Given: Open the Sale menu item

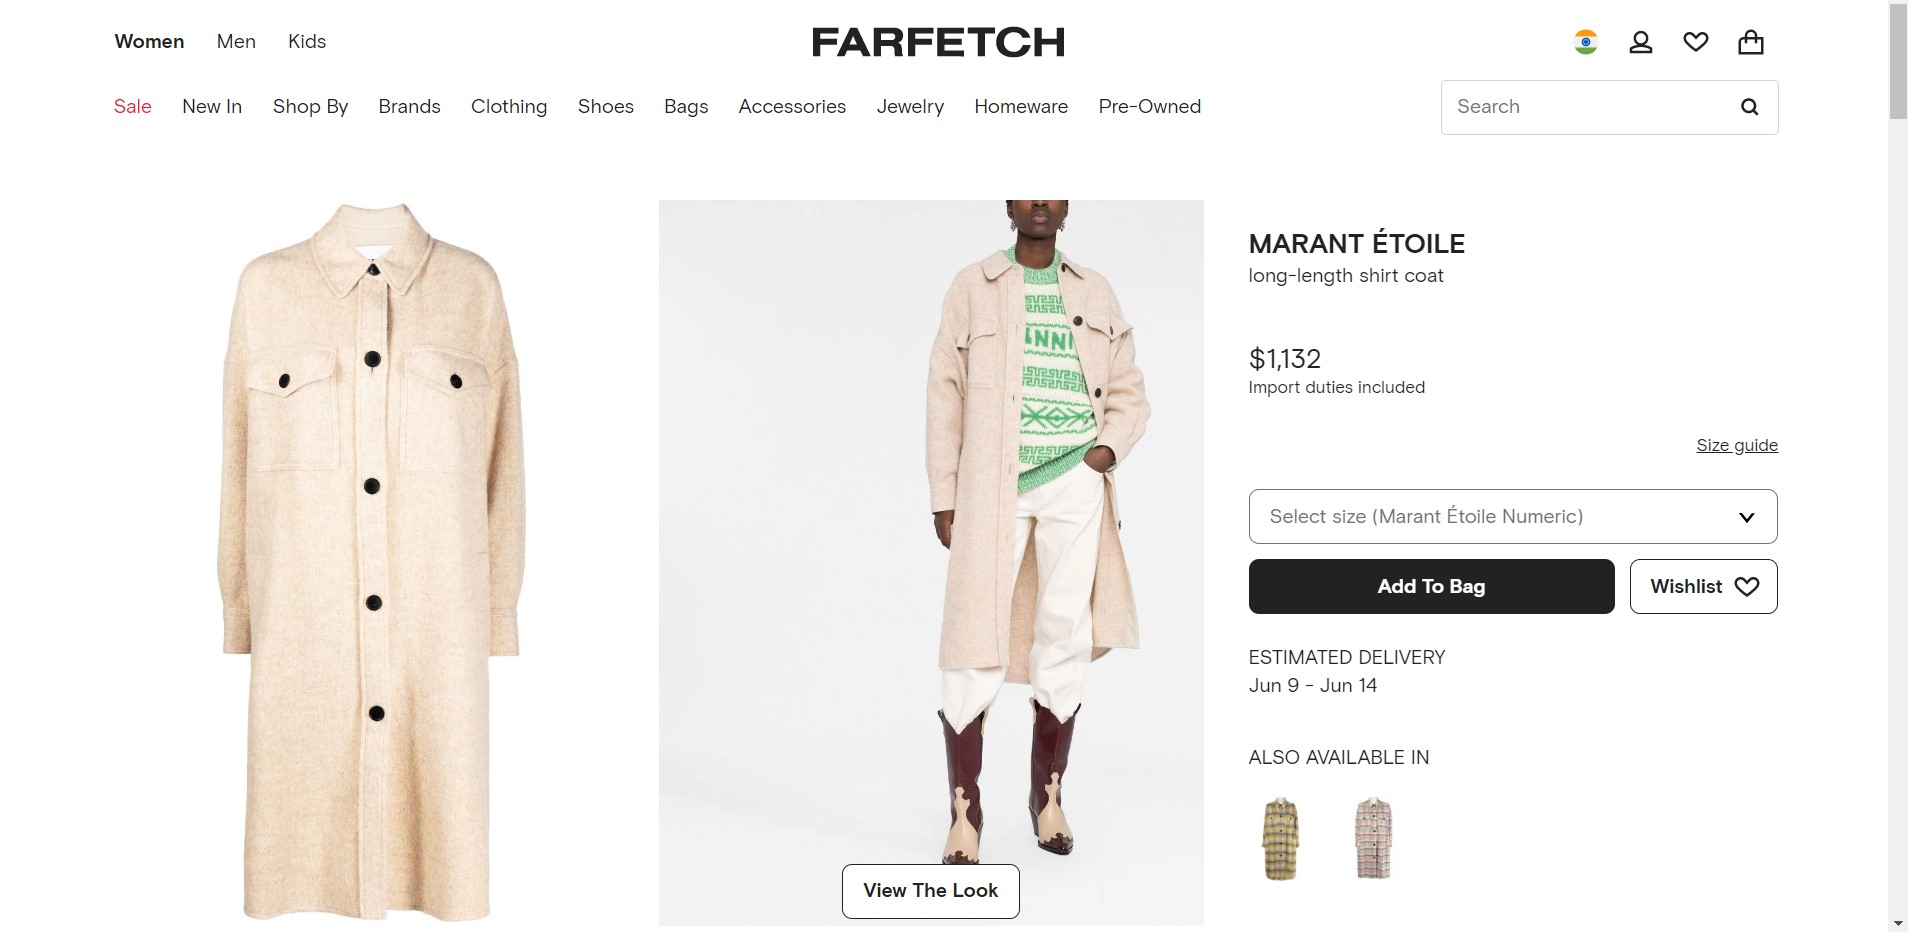Looking at the screenshot, I should pos(132,106).
